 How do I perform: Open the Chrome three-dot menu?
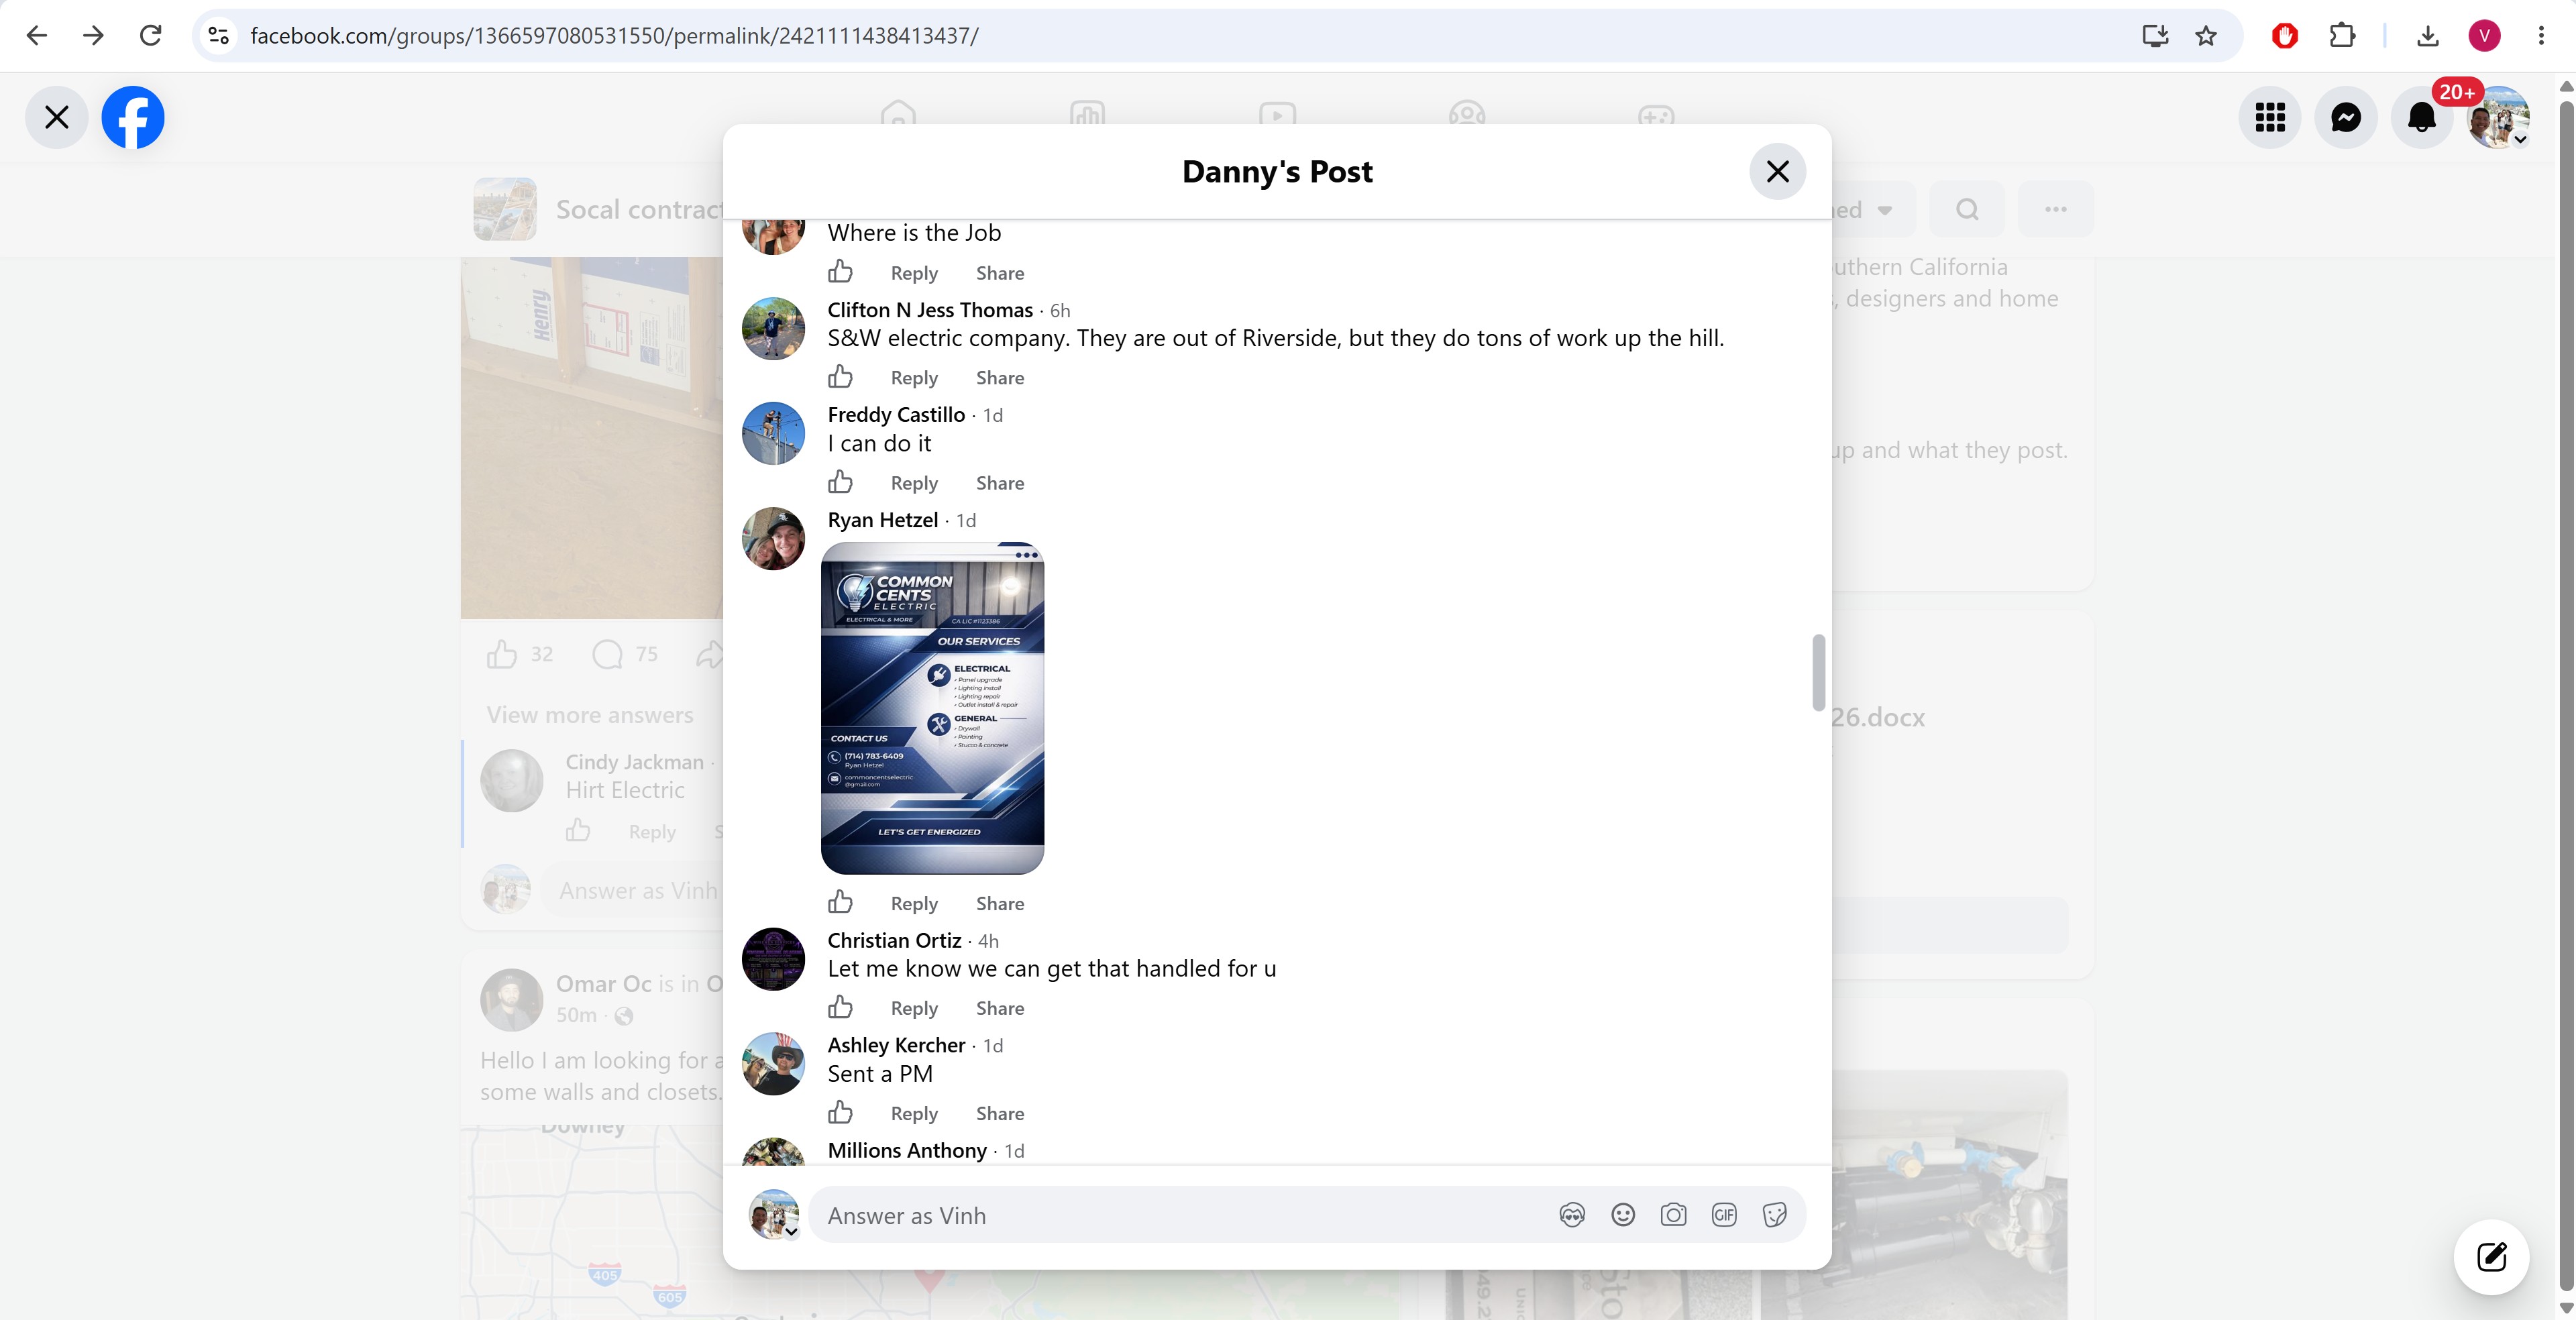click(x=2541, y=36)
